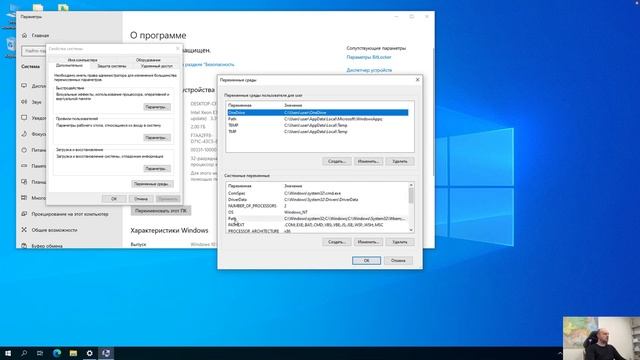Click the Планшет tablet icon in sidebar
640x360 pixels.
click(x=24, y=182)
